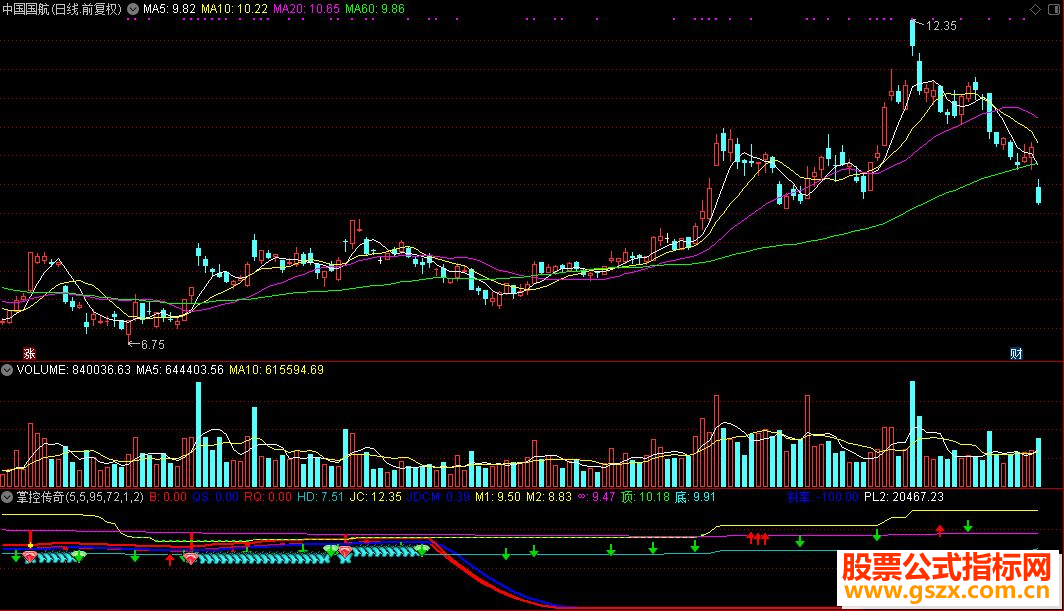The height and width of the screenshot is (611, 1064).
Task: Click the JC: 12.35 value
Action: click(375, 497)
